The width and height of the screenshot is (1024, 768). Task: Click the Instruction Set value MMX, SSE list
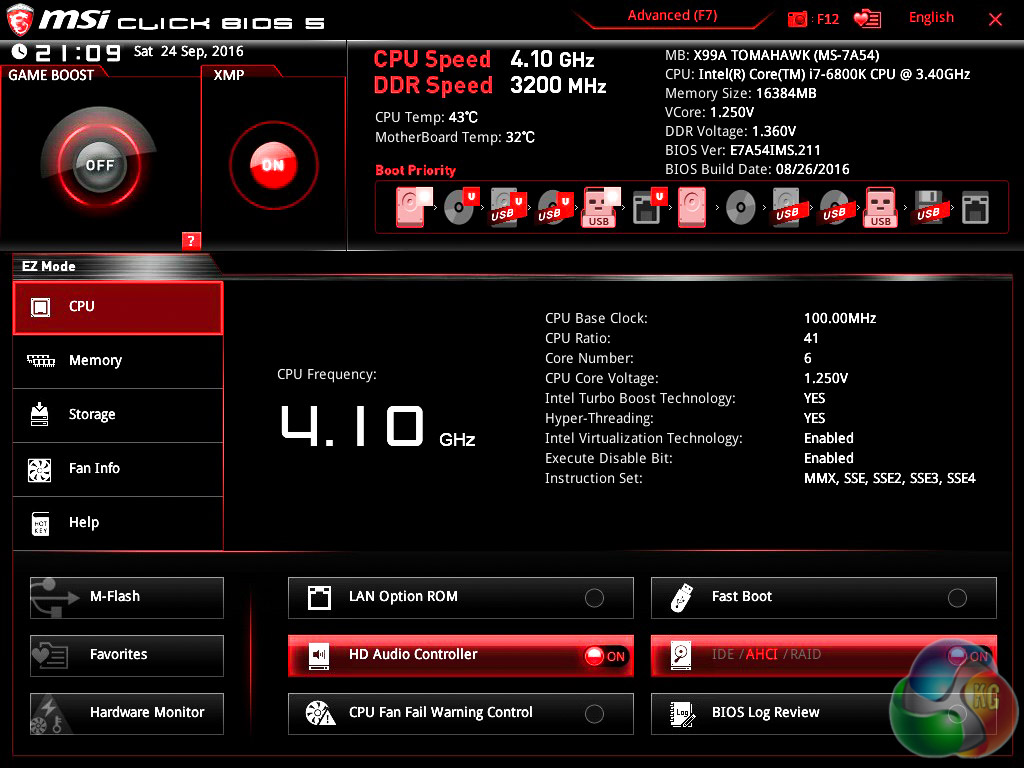(x=889, y=479)
